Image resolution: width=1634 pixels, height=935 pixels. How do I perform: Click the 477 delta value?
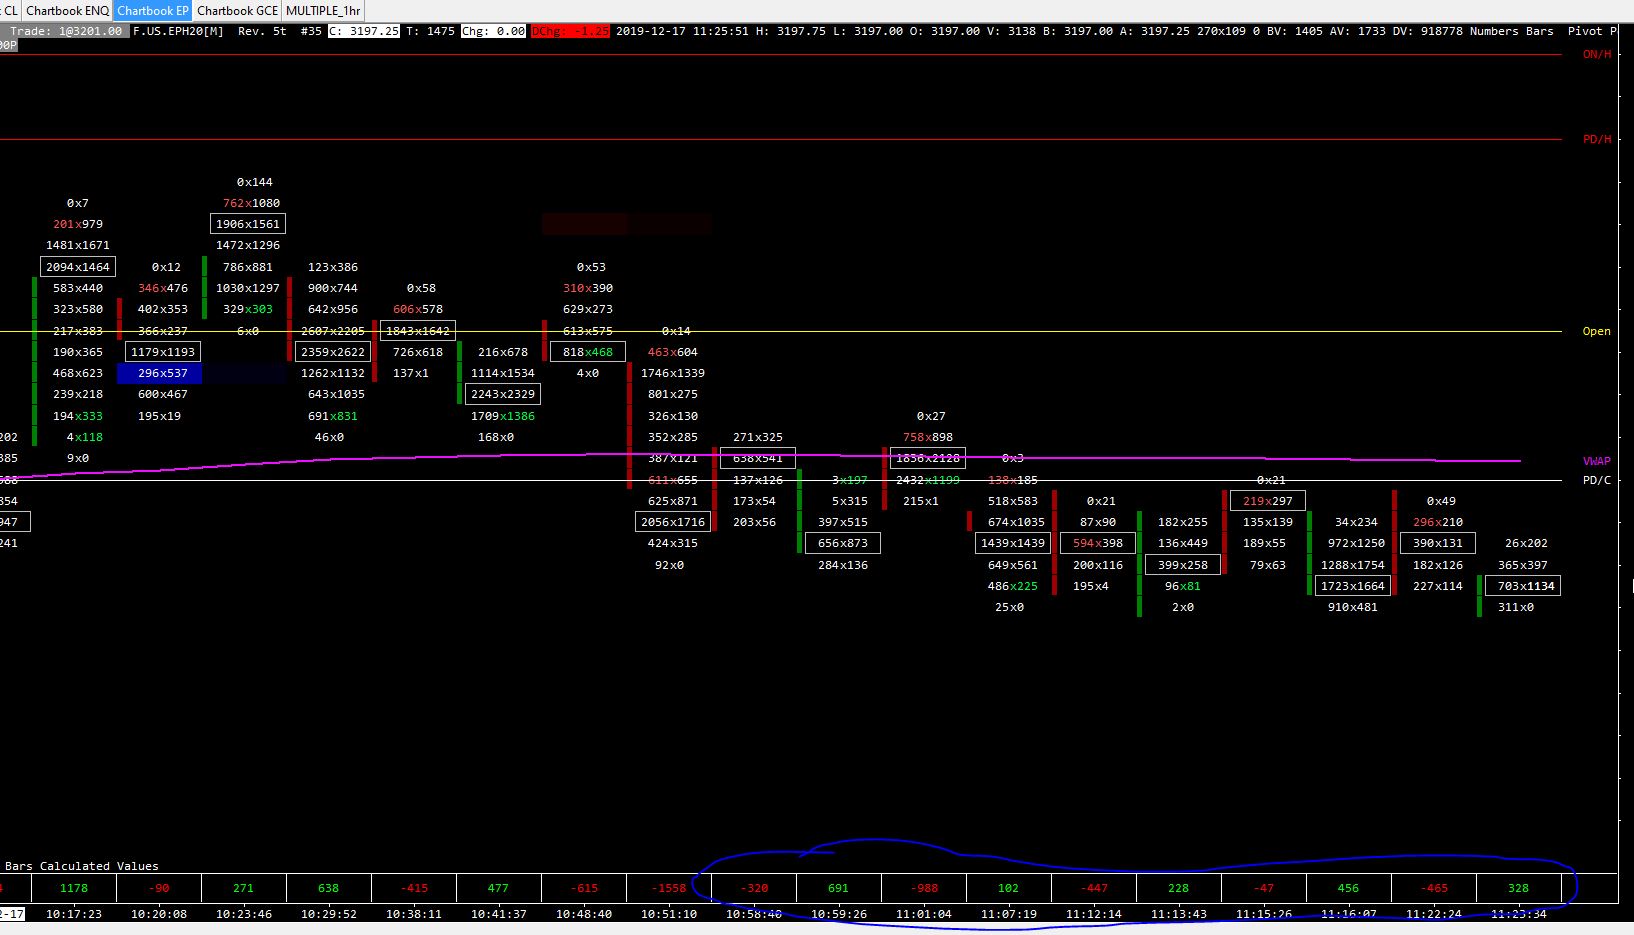coord(498,888)
